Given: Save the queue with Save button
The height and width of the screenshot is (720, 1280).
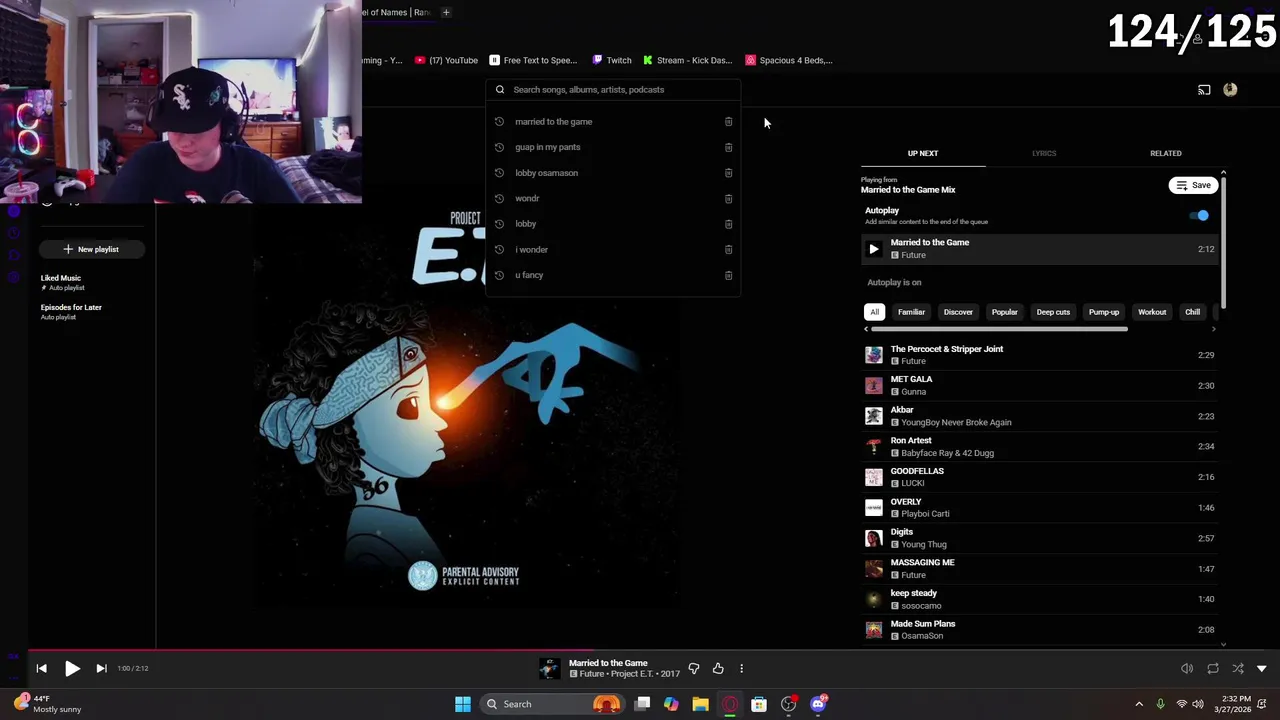Looking at the screenshot, I should click(1193, 185).
